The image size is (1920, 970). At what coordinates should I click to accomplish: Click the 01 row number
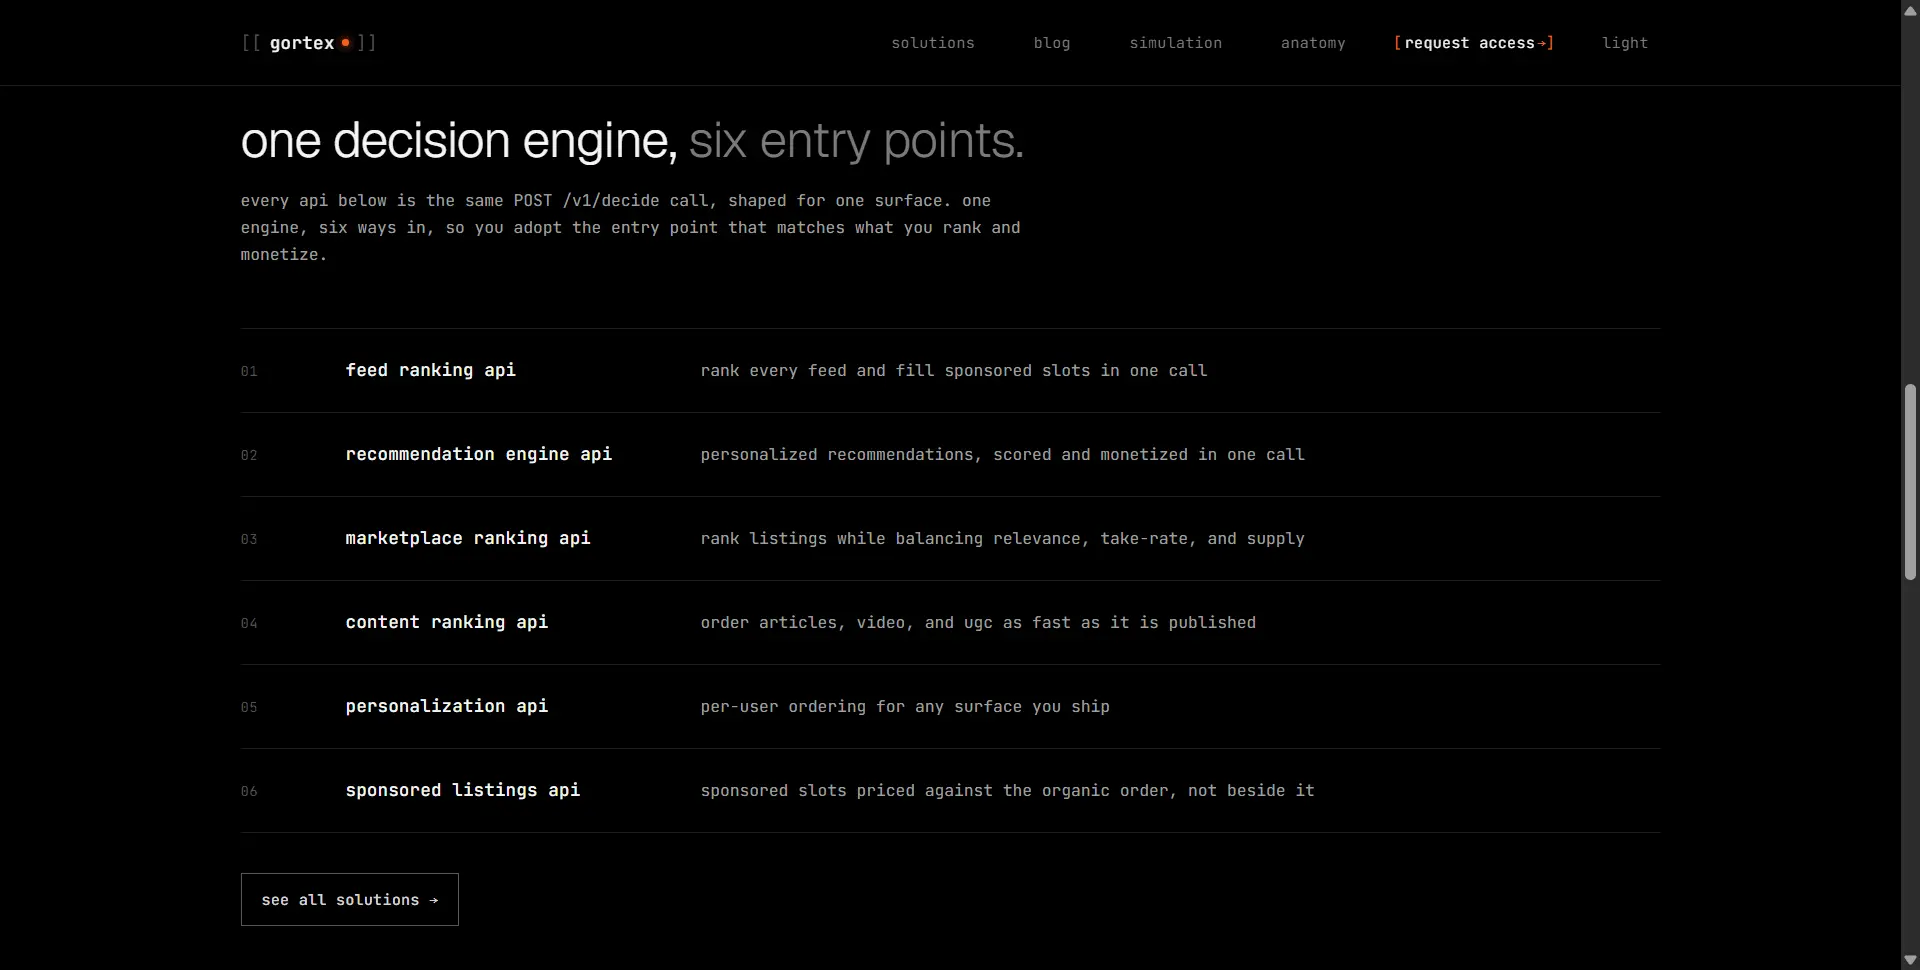point(249,371)
